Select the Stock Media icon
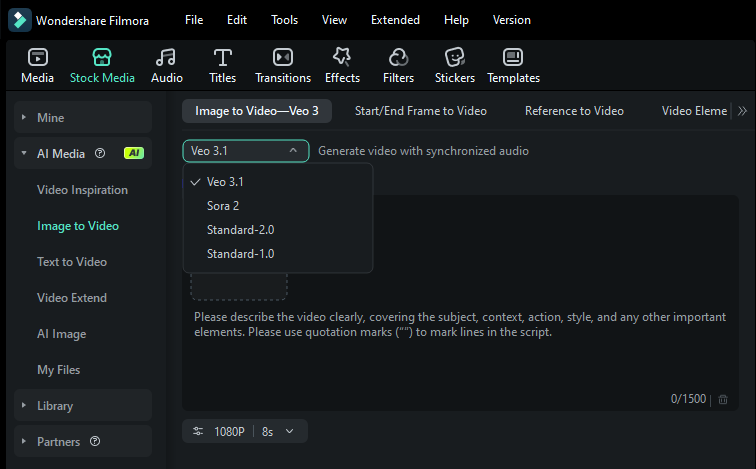The width and height of the screenshot is (756, 469). [x=102, y=57]
